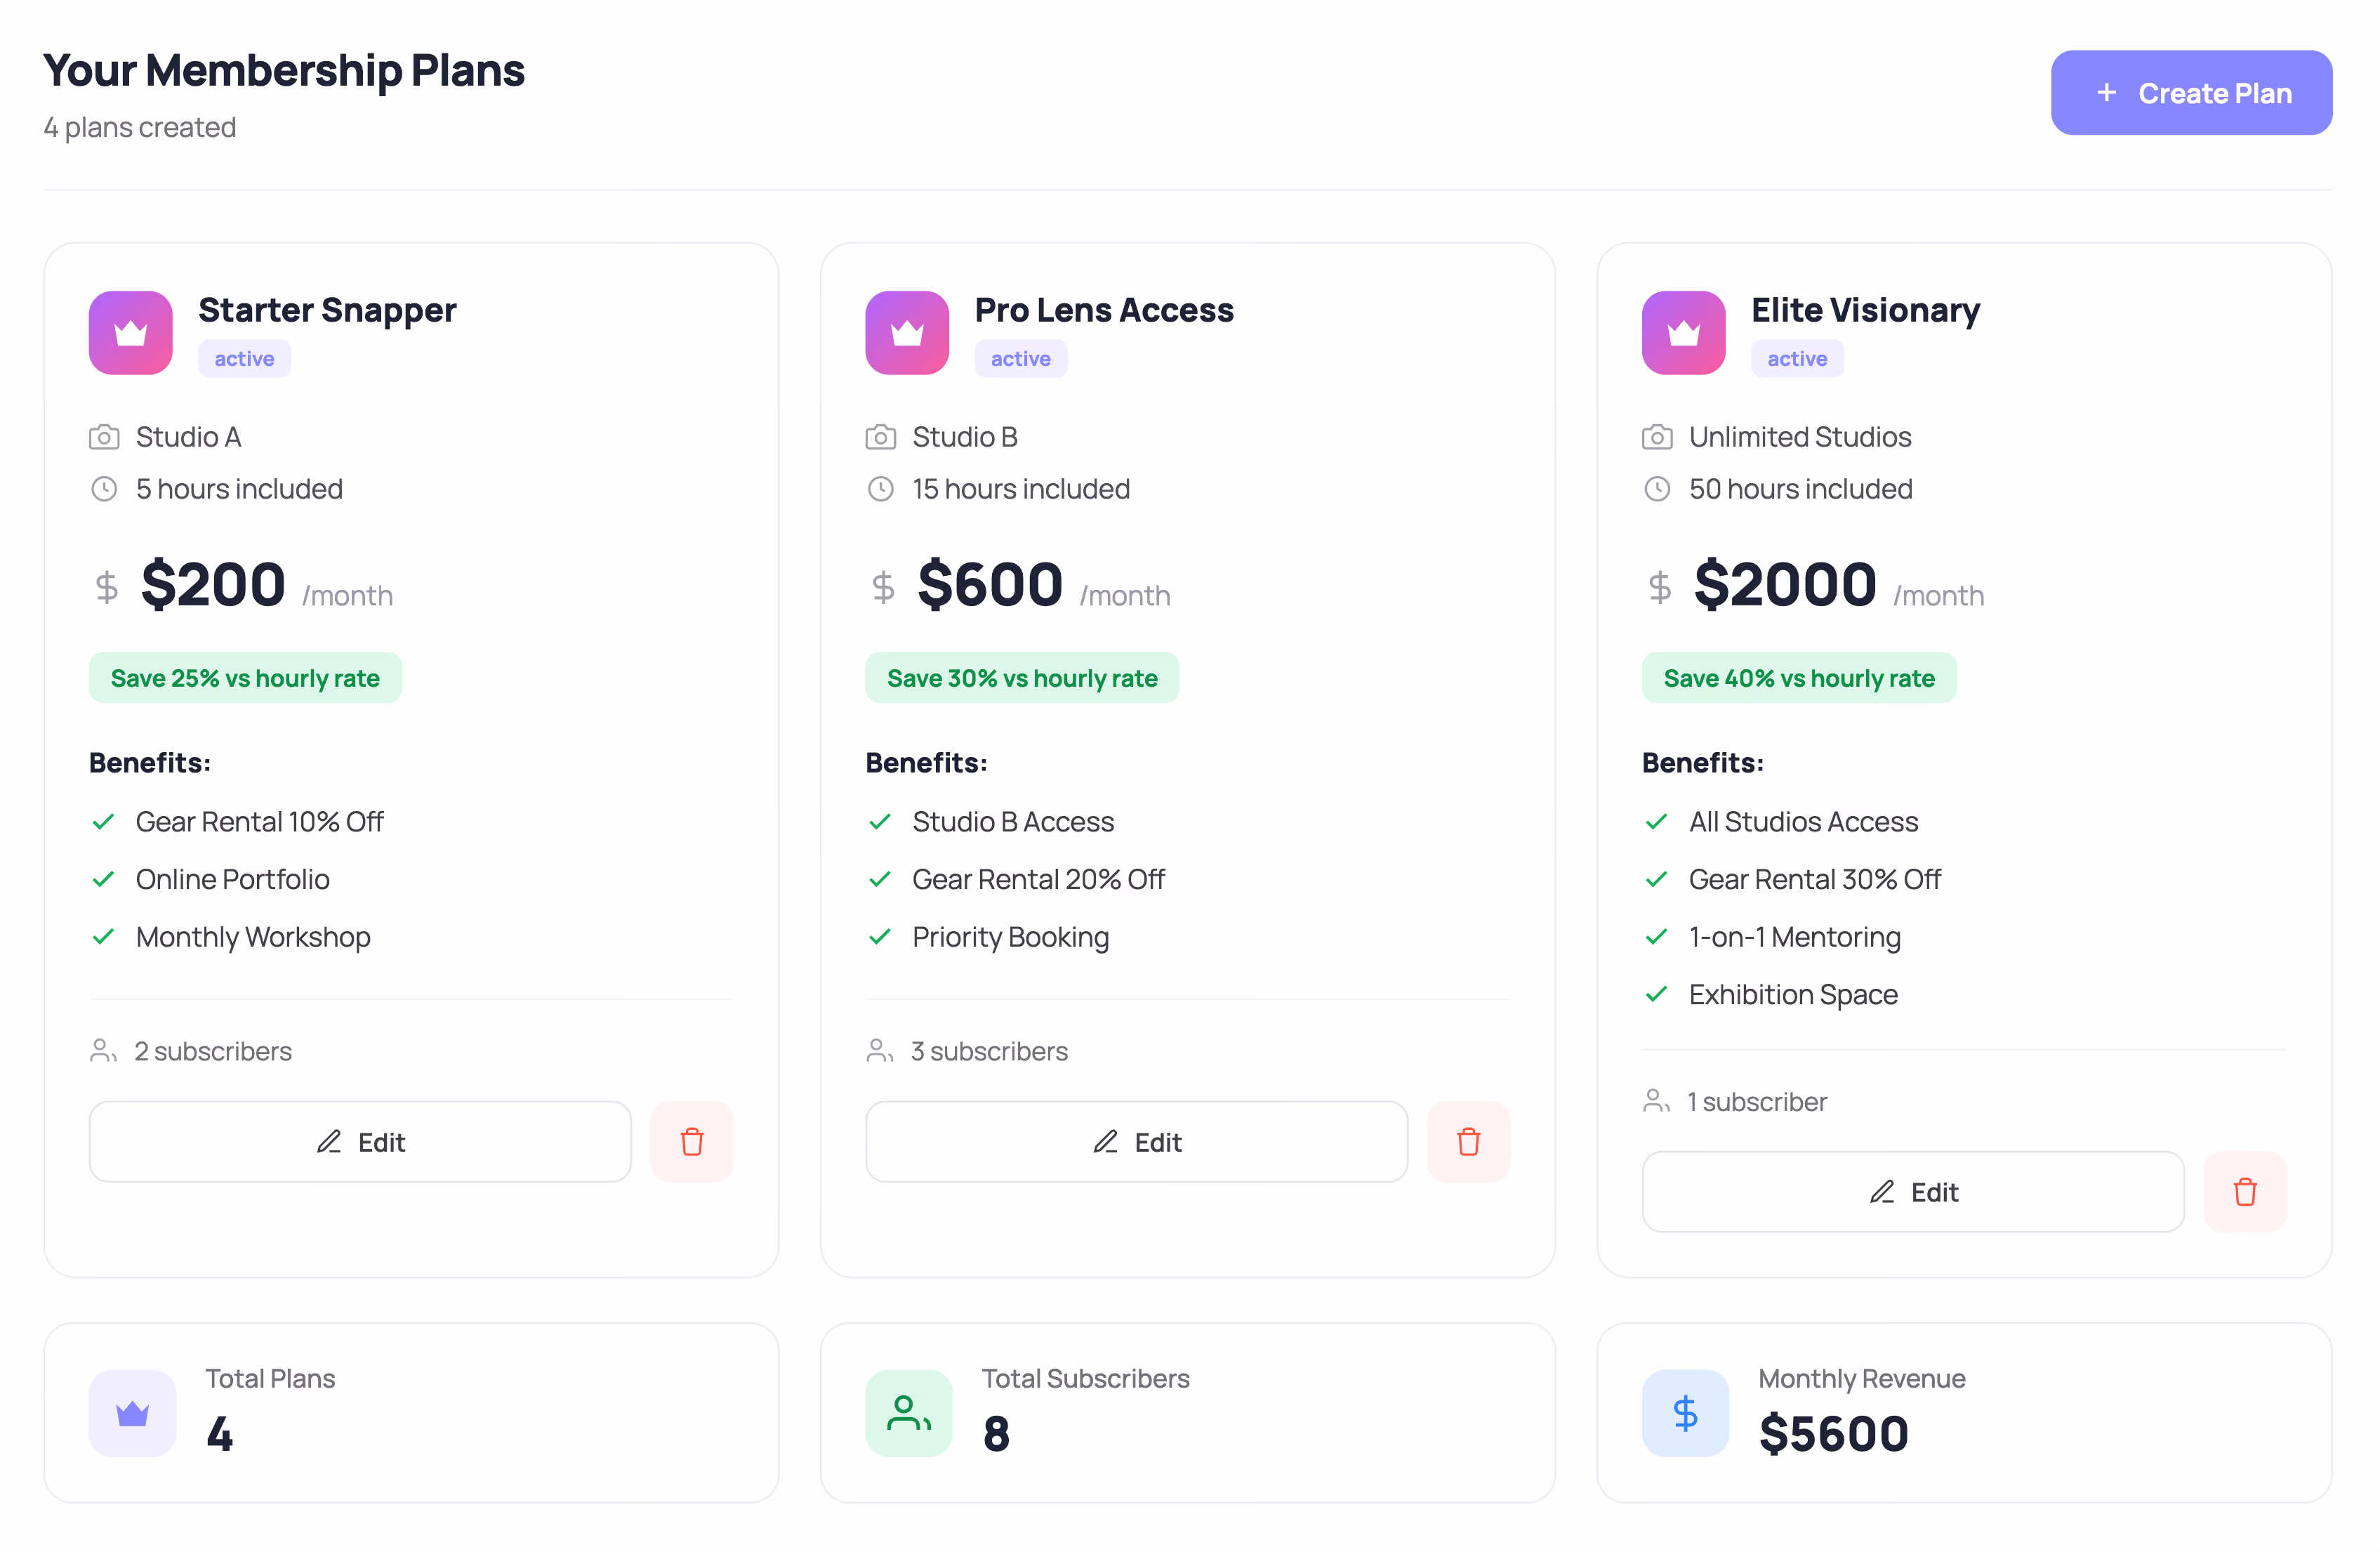The image size is (2380, 1552).
Task: Click the Save 40% vs hourly rate badge
Action: pyautogui.click(x=1798, y=678)
